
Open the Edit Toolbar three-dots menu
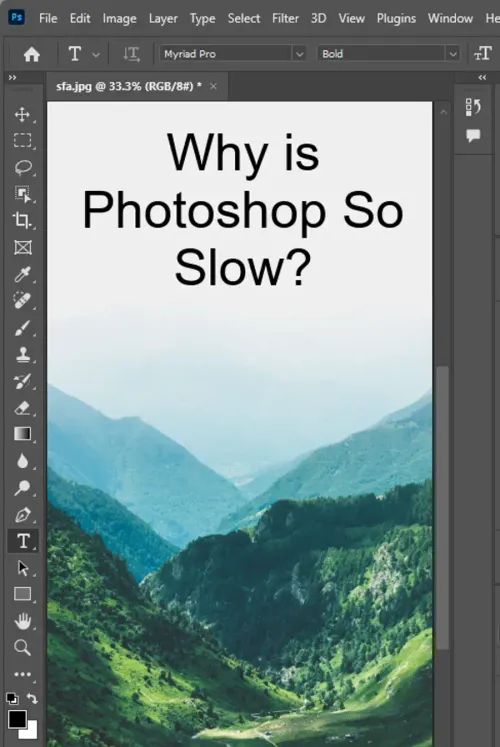click(x=22, y=674)
